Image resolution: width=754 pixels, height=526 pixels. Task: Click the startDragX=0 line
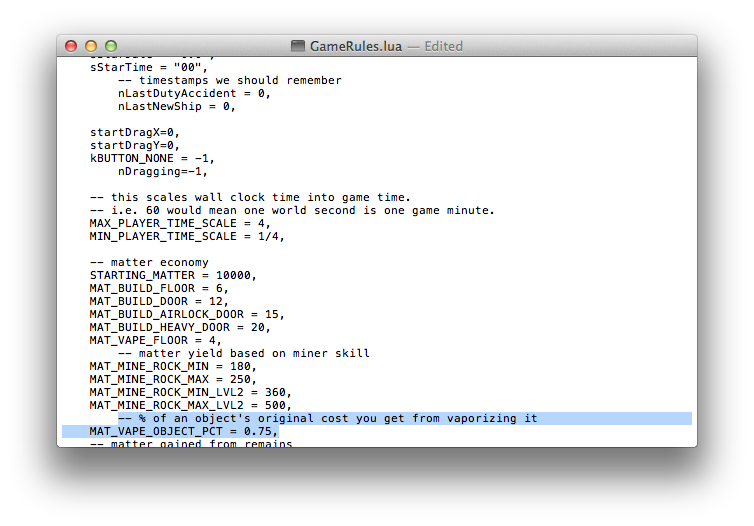(x=134, y=132)
